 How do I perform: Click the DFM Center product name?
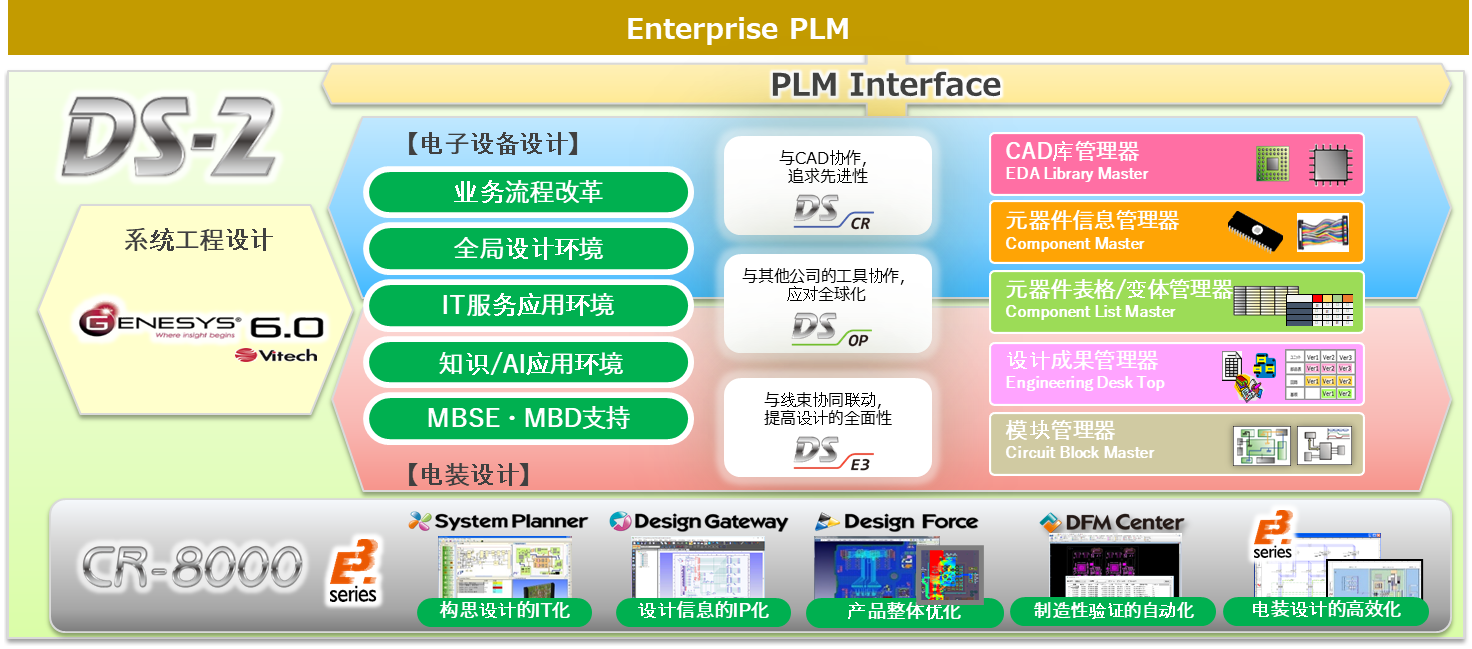(1124, 522)
